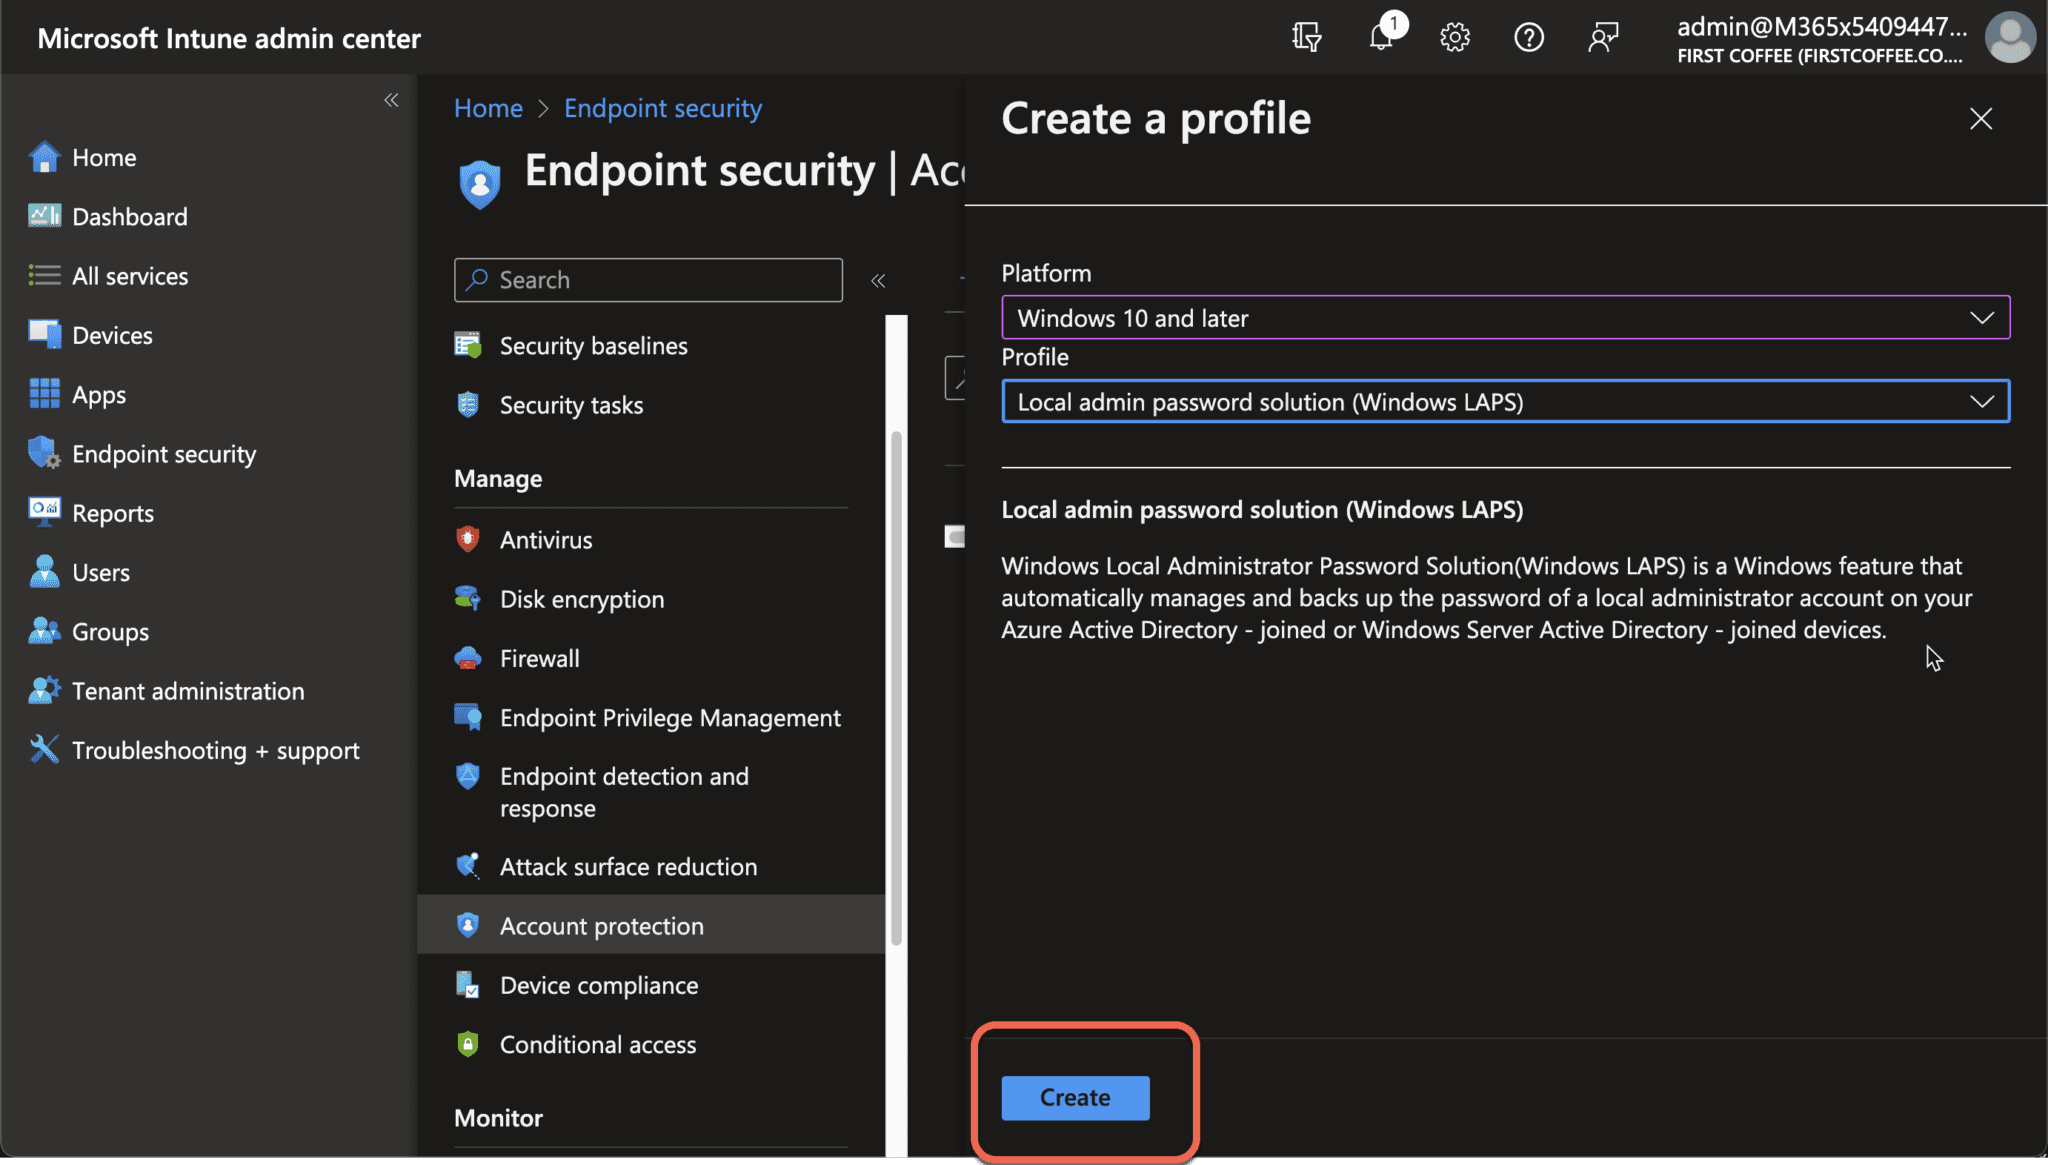Open Tenant administration

pos(187,690)
